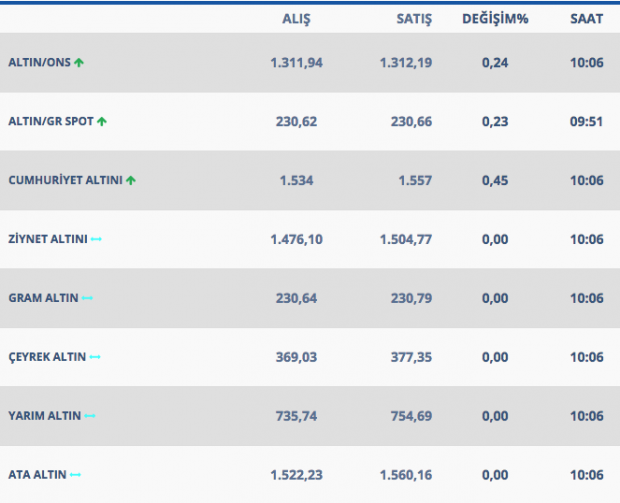Screen dimensions: 620x503
Task: Click the sideways arrow beside YARIM ALTIN
Action: point(90,416)
